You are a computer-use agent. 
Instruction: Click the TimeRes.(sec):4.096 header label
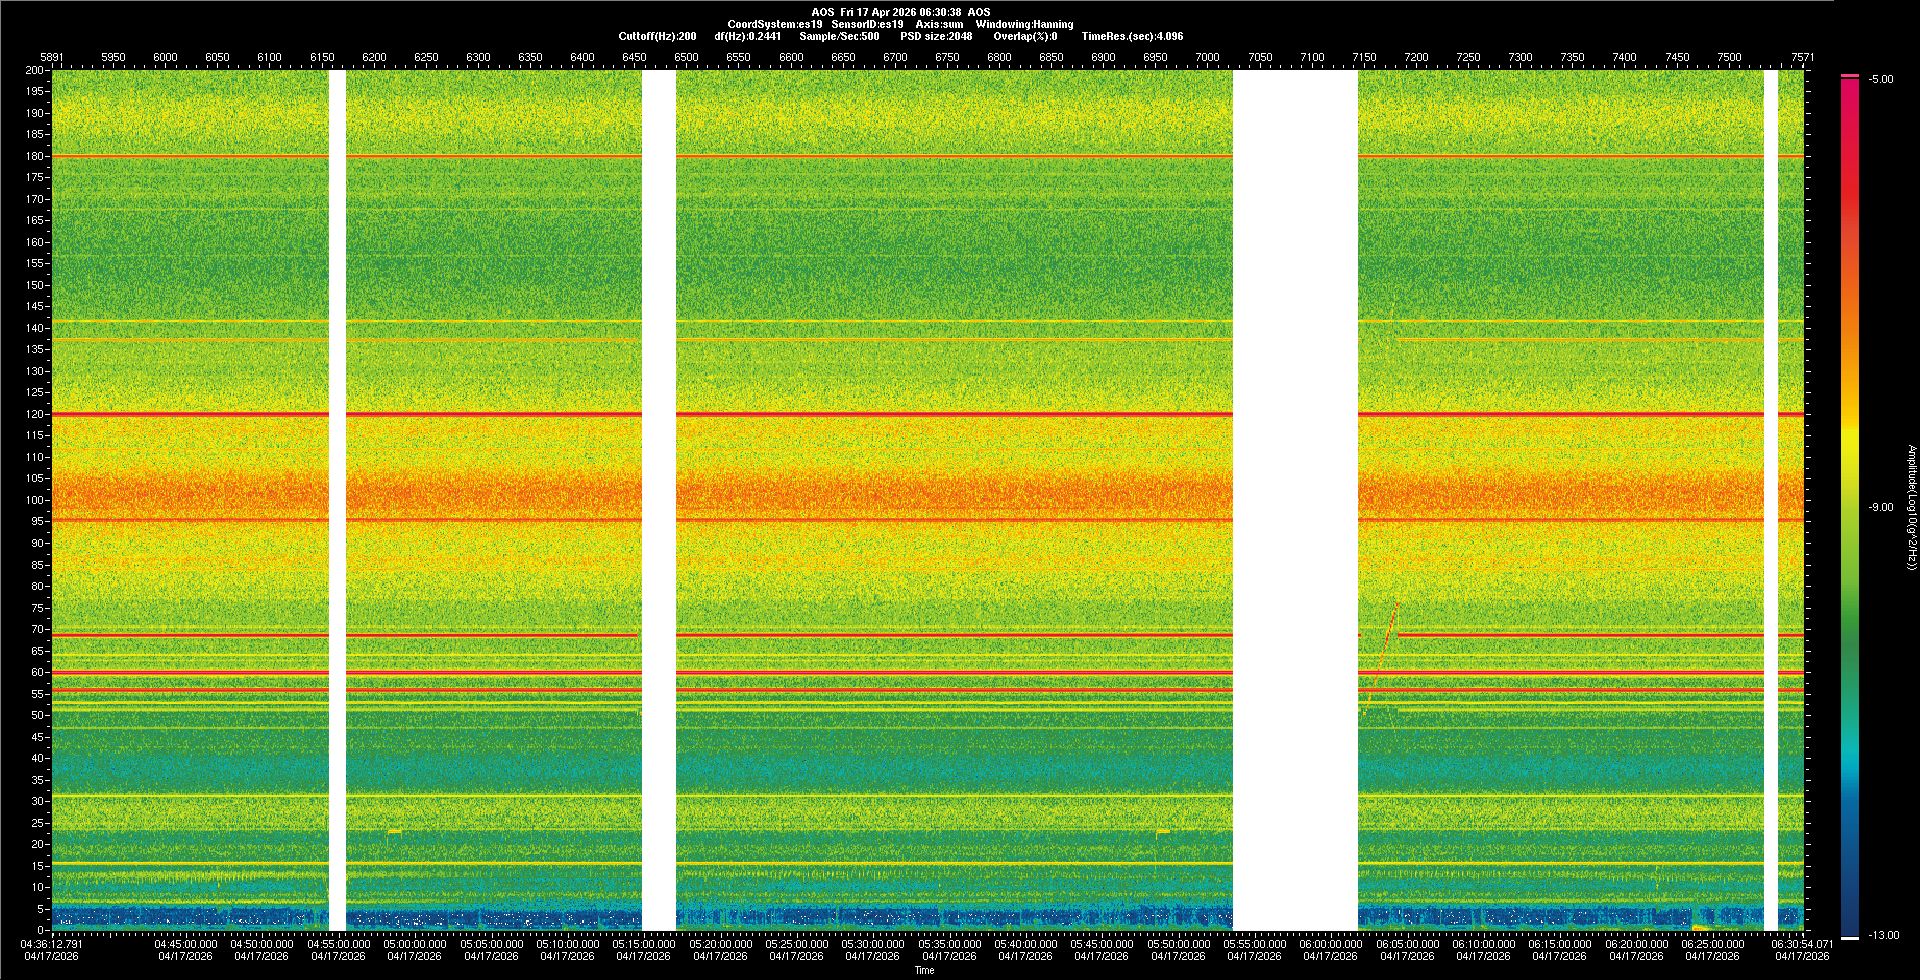point(1132,36)
